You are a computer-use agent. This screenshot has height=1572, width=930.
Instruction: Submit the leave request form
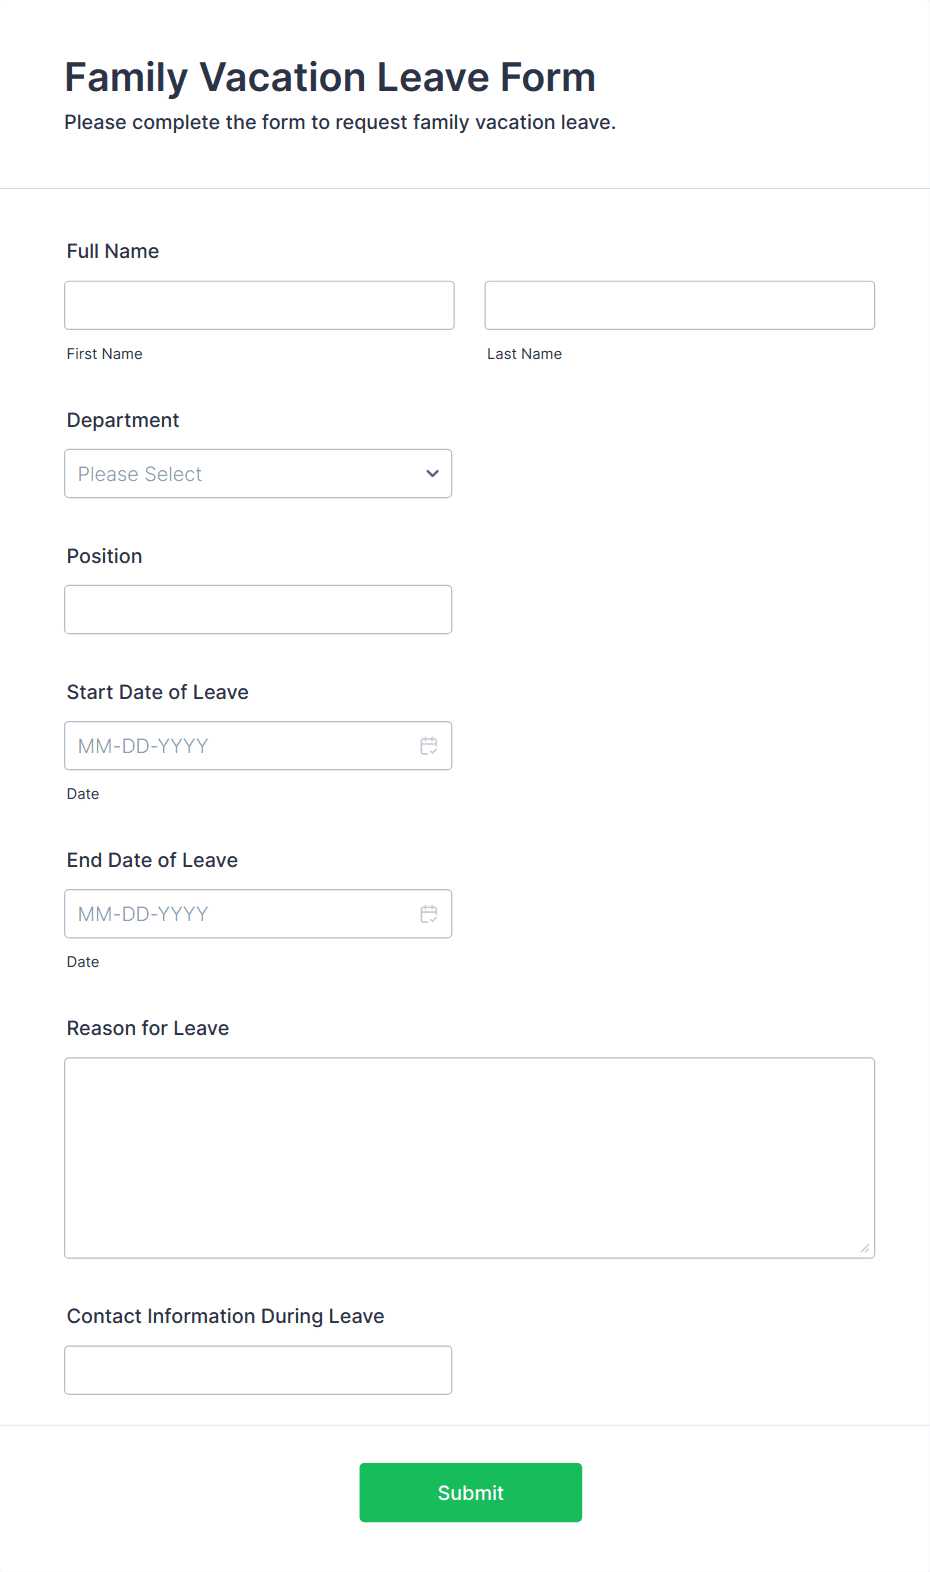tap(471, 1493)
